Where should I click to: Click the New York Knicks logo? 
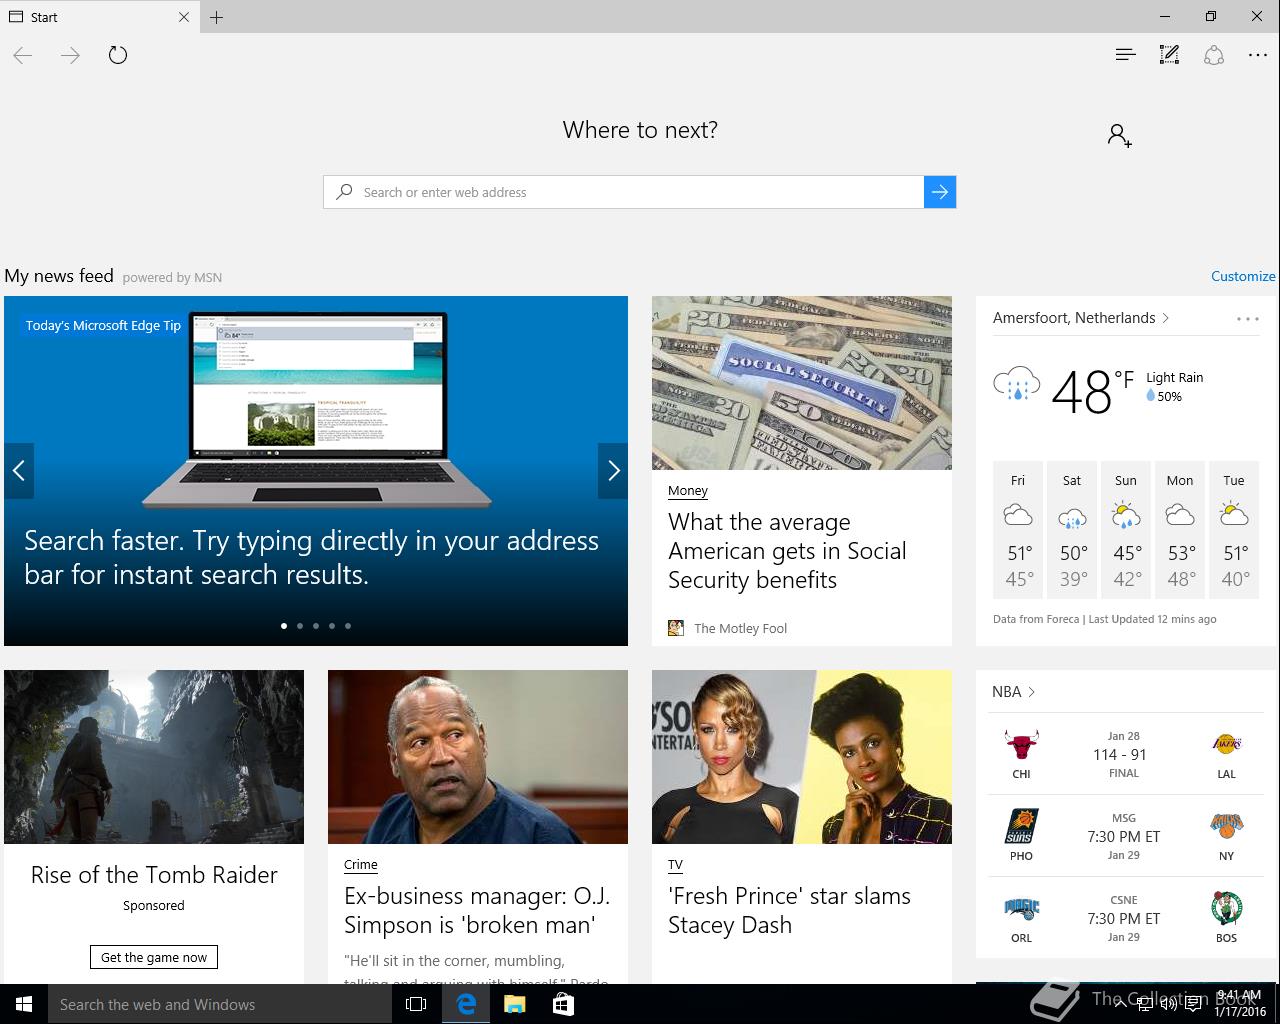(1226, 827)
